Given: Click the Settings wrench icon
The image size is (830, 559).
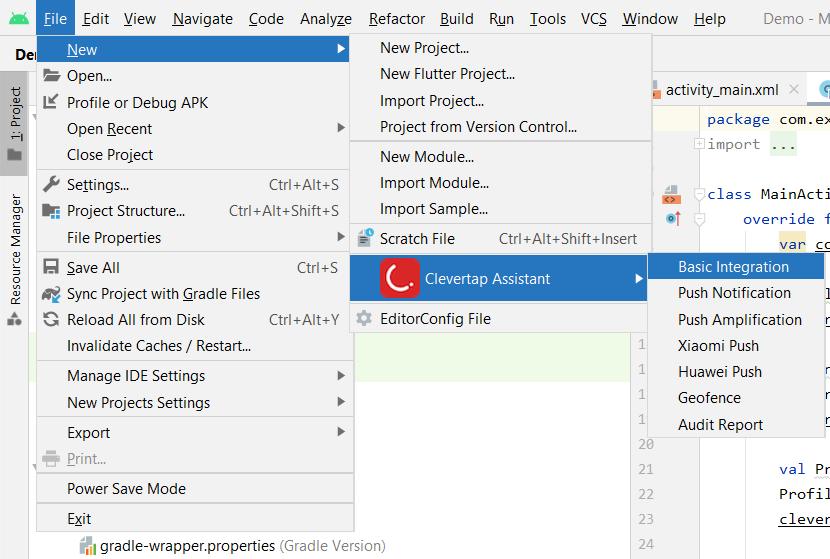Looking at the screenshot, I should pos(51,184).
